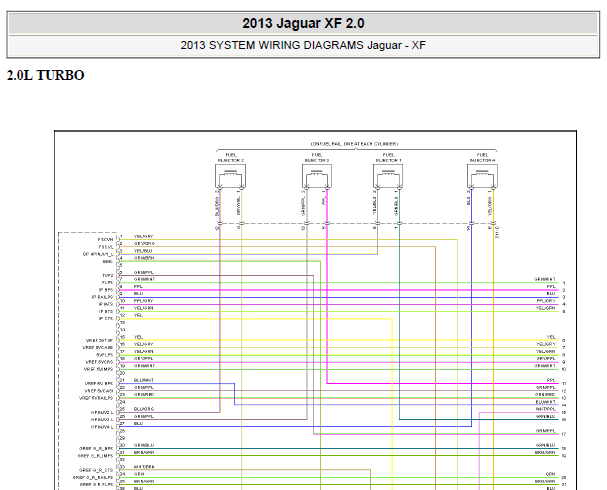
Task: Click the Fuel Injector 1 connector symbol
Action: [388, 176]
